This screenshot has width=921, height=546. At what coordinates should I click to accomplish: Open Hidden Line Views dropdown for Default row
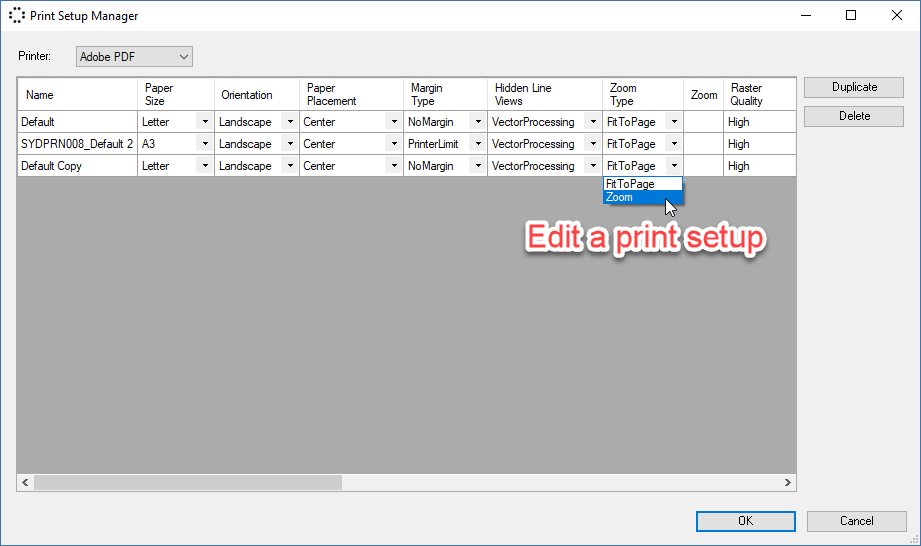click(x=593, y=122)
